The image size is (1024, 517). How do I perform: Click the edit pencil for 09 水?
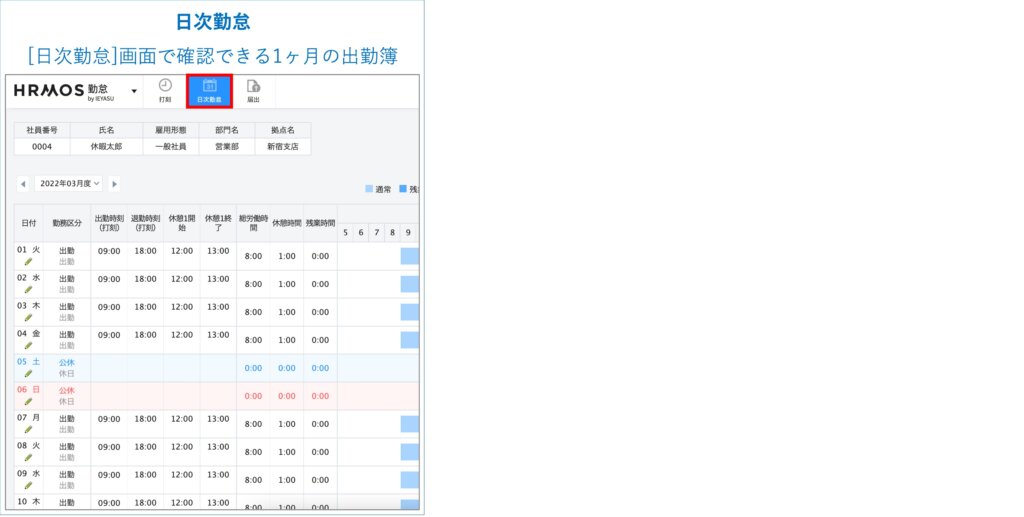[x=29, y=486]
